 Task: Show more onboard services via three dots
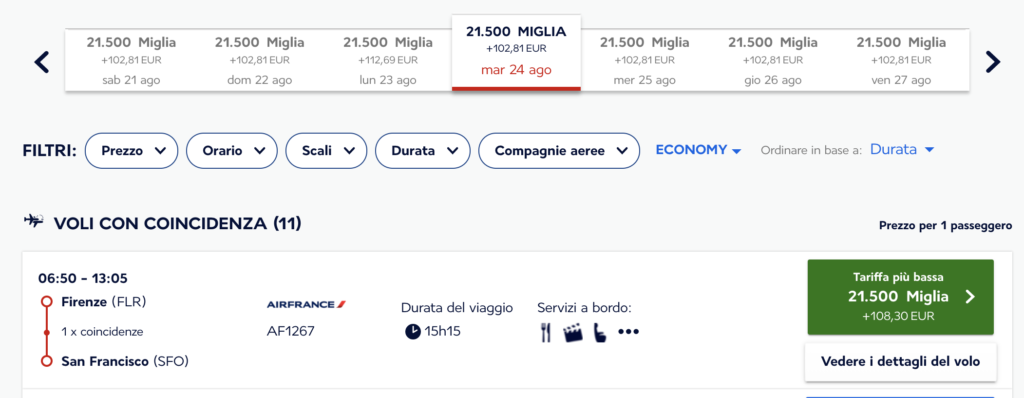(x=628, y=332)
